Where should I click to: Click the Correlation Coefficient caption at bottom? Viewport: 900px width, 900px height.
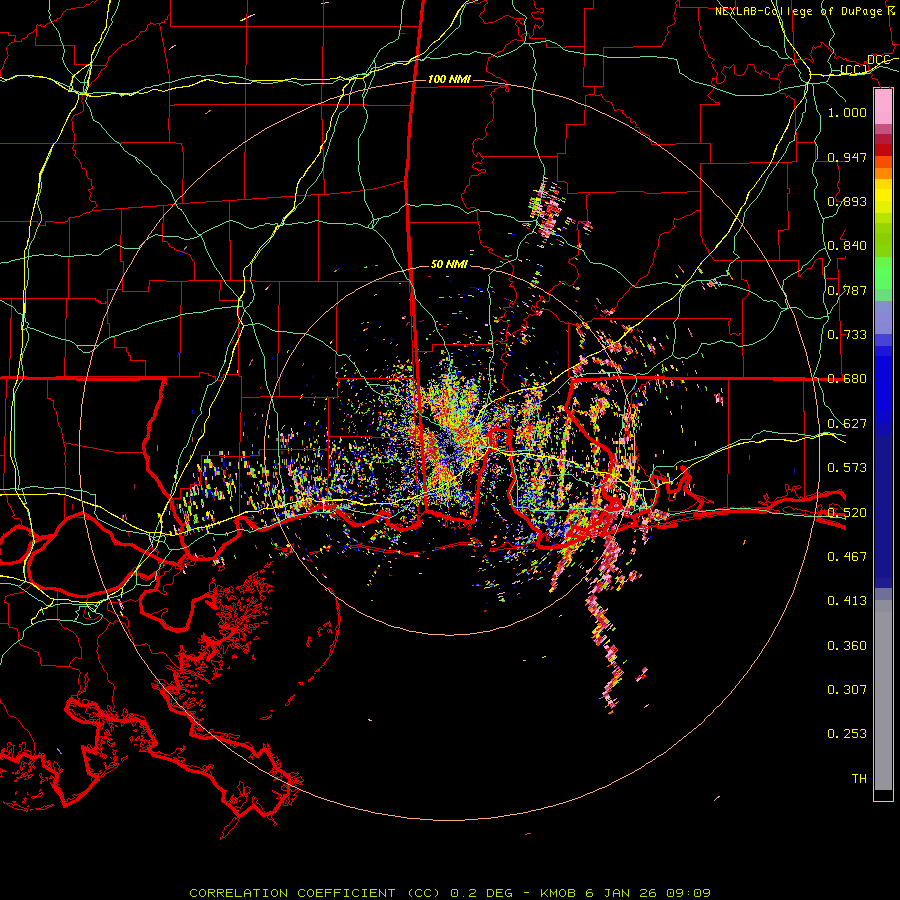click(450, 893)
